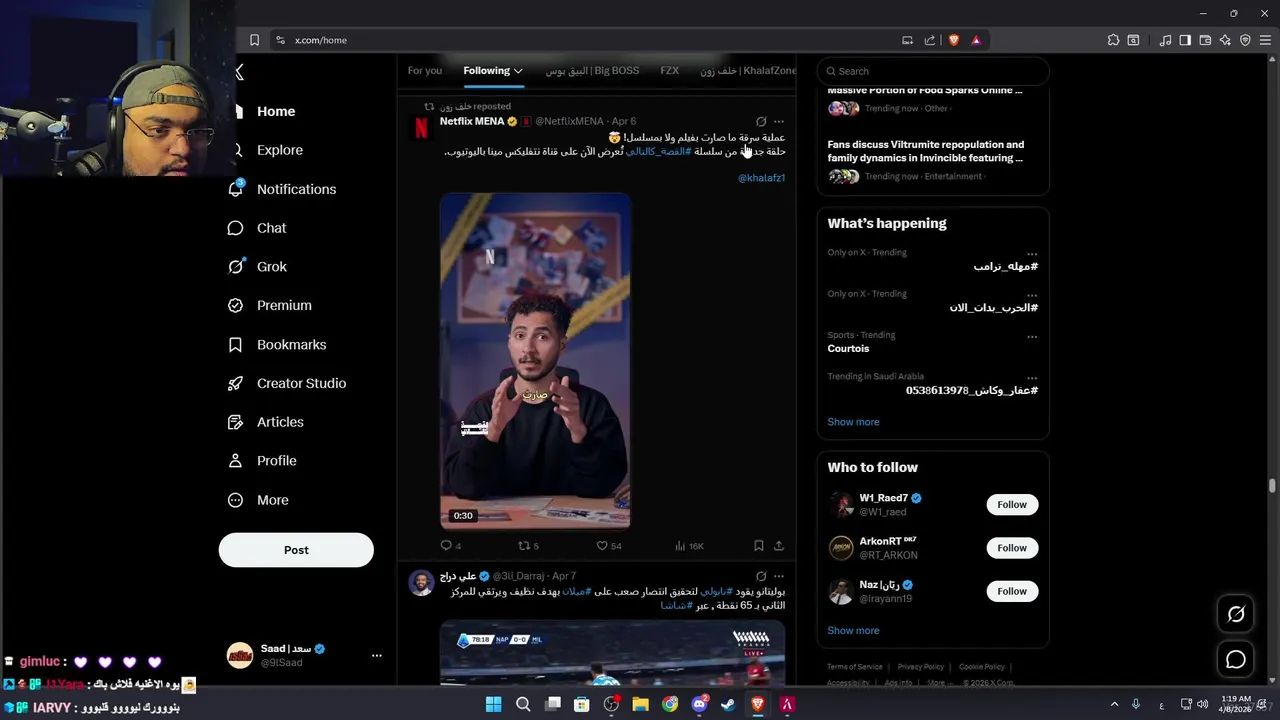Open the Netflix MENA profile avatar
The height and width of the screenshot is (720, 1280).
pyautogui.click(x=421, y=128)
